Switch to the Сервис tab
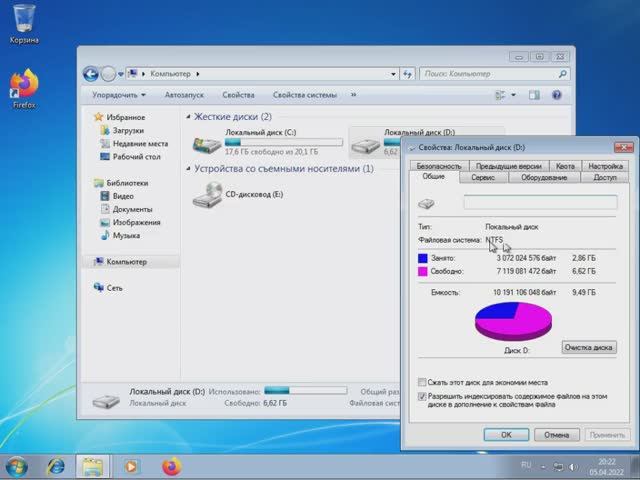 pyautogui.click(x=483, y=178)
